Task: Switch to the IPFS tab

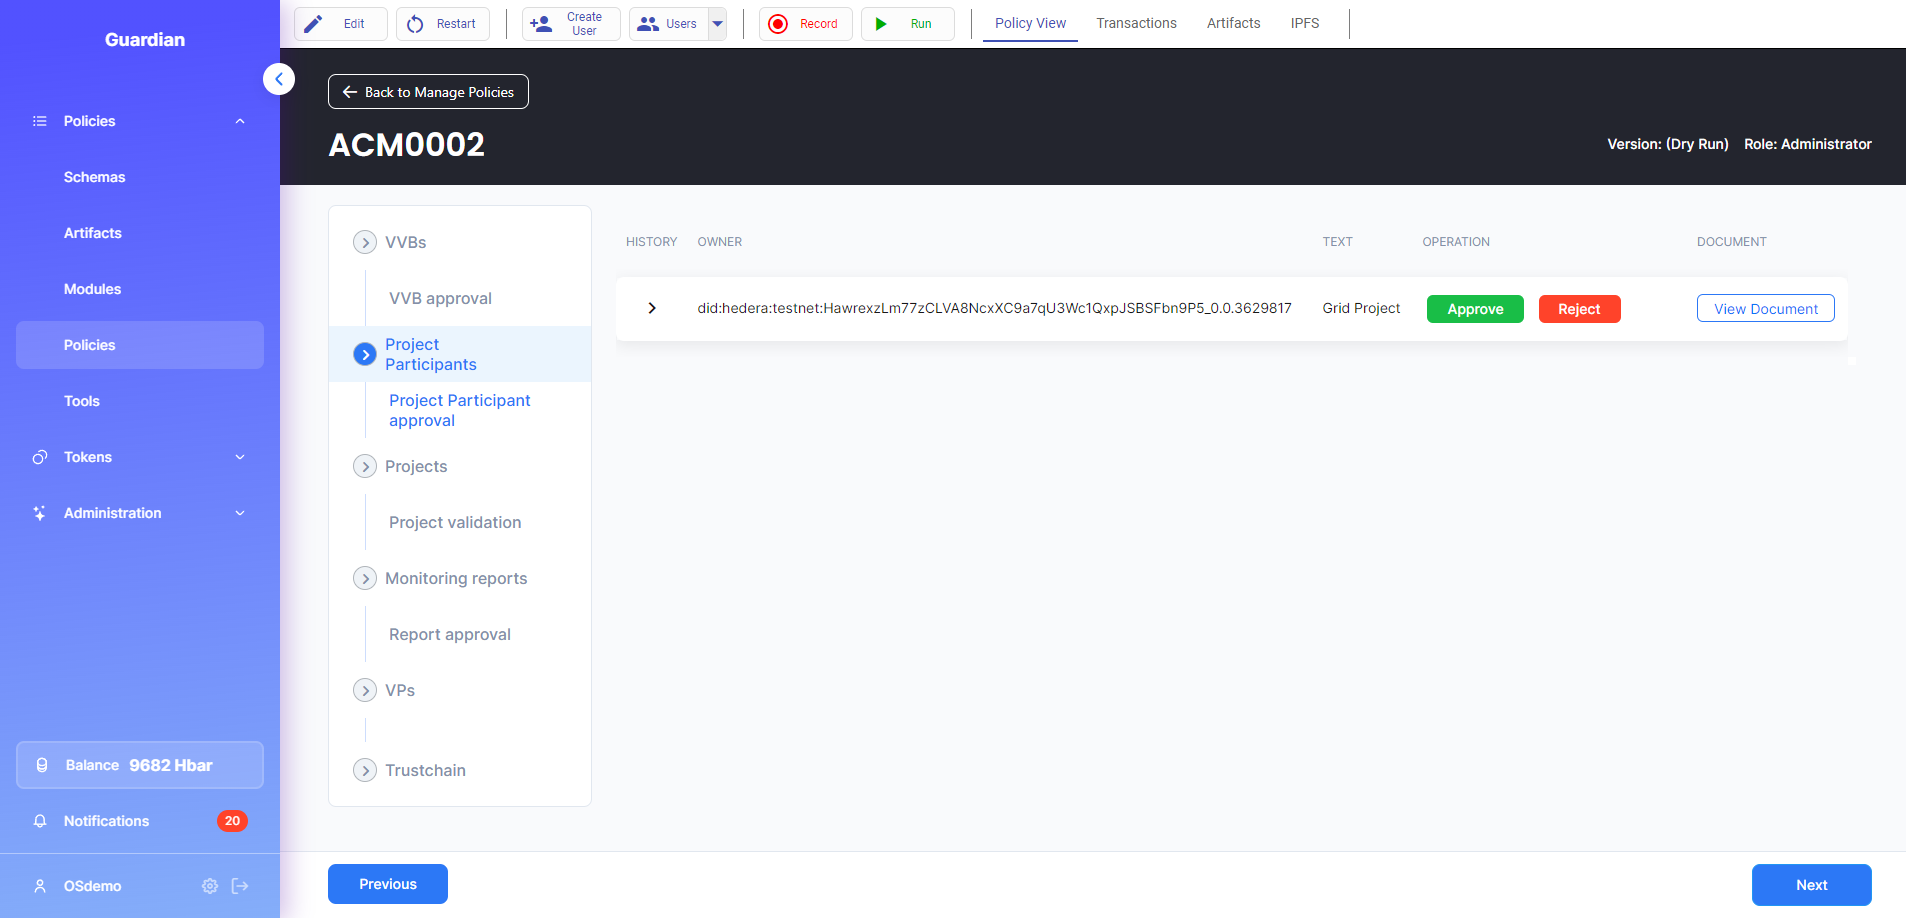Action: point(1304,23)
